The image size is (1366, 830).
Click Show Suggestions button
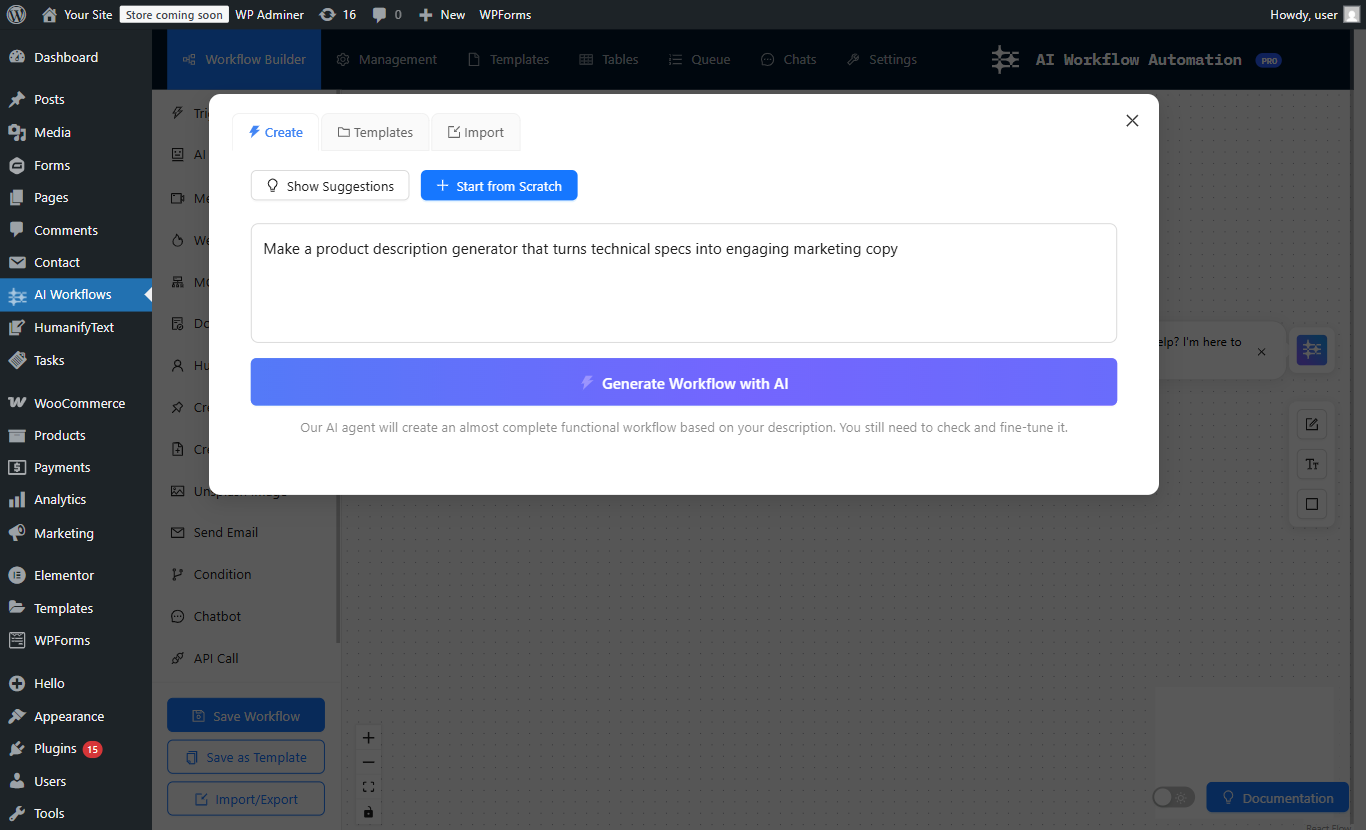pos(330,186)
